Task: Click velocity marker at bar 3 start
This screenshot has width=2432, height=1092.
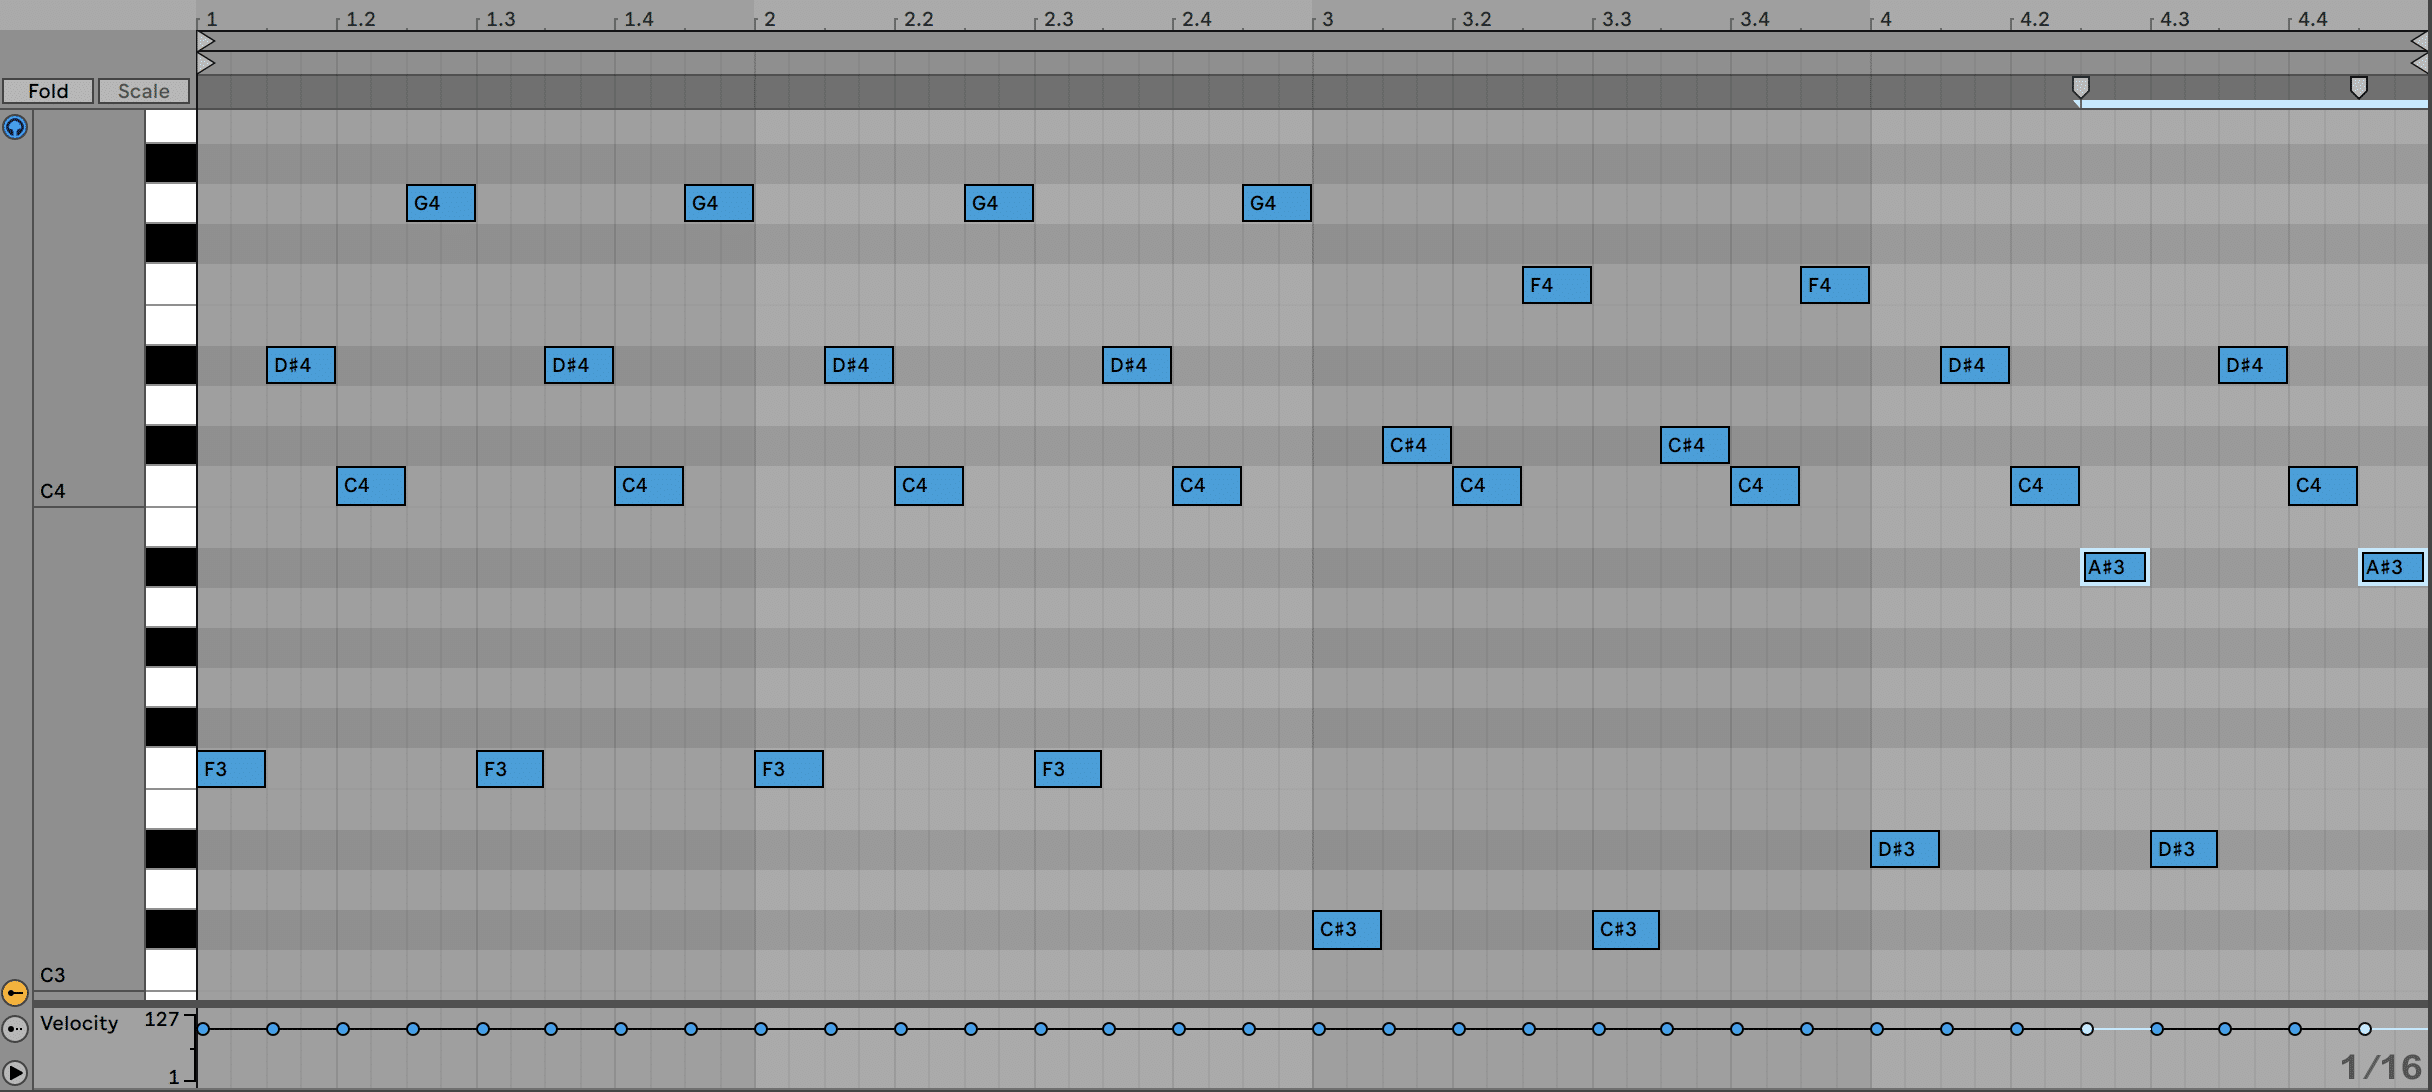Action: [x=1319, y=1029]
